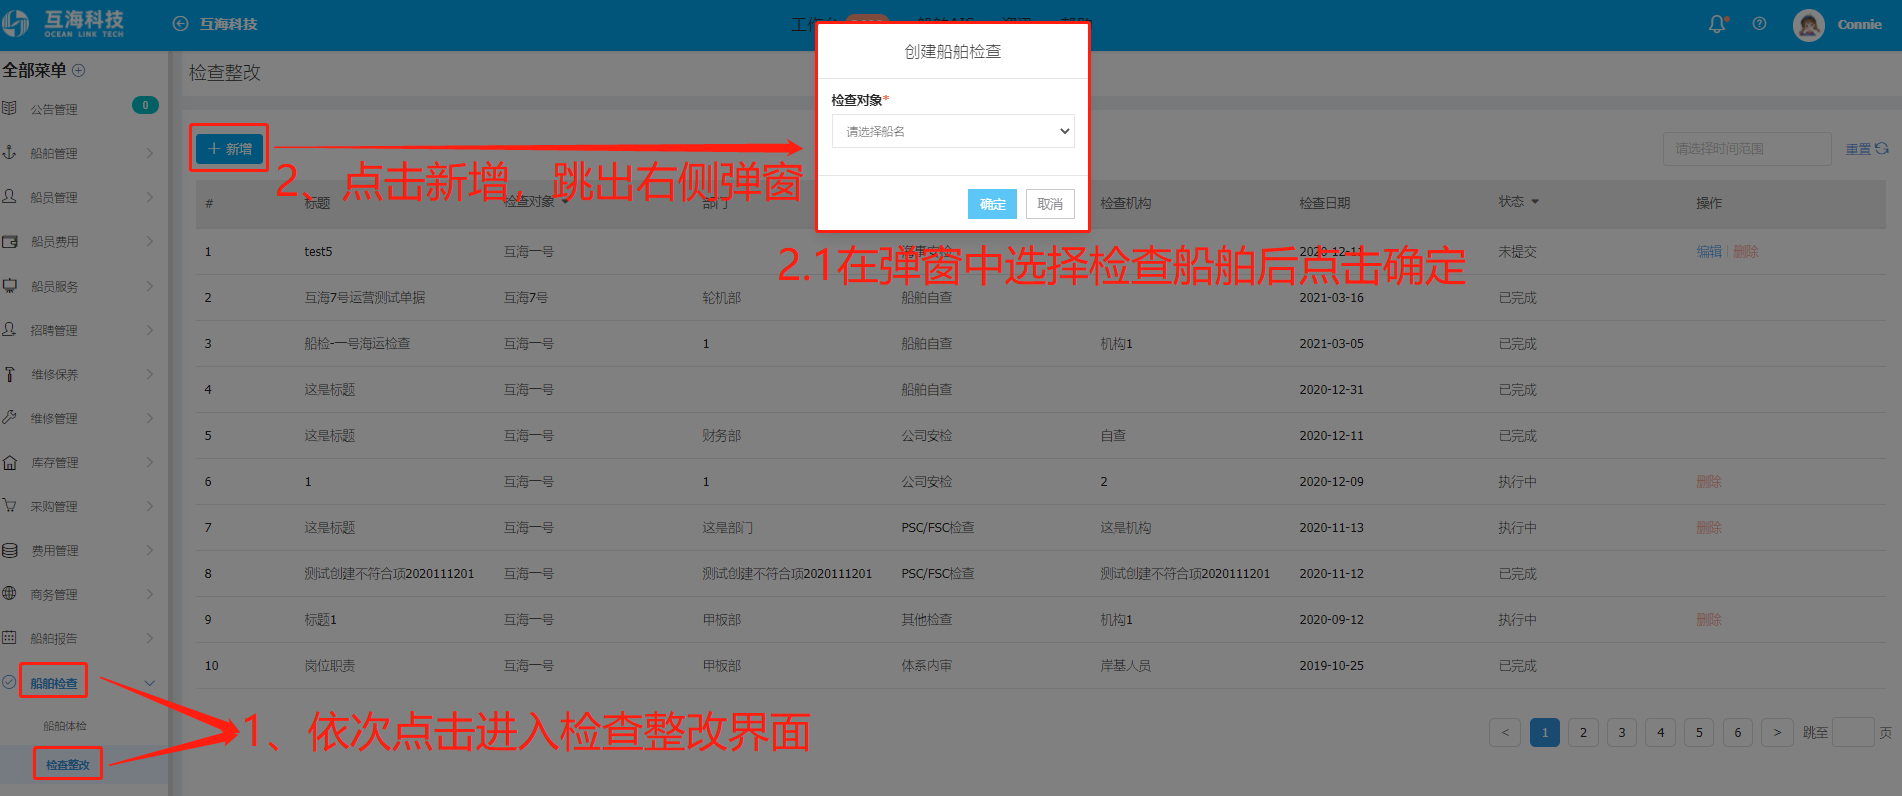Click the 岗位职责 title cell

point(330,666)
